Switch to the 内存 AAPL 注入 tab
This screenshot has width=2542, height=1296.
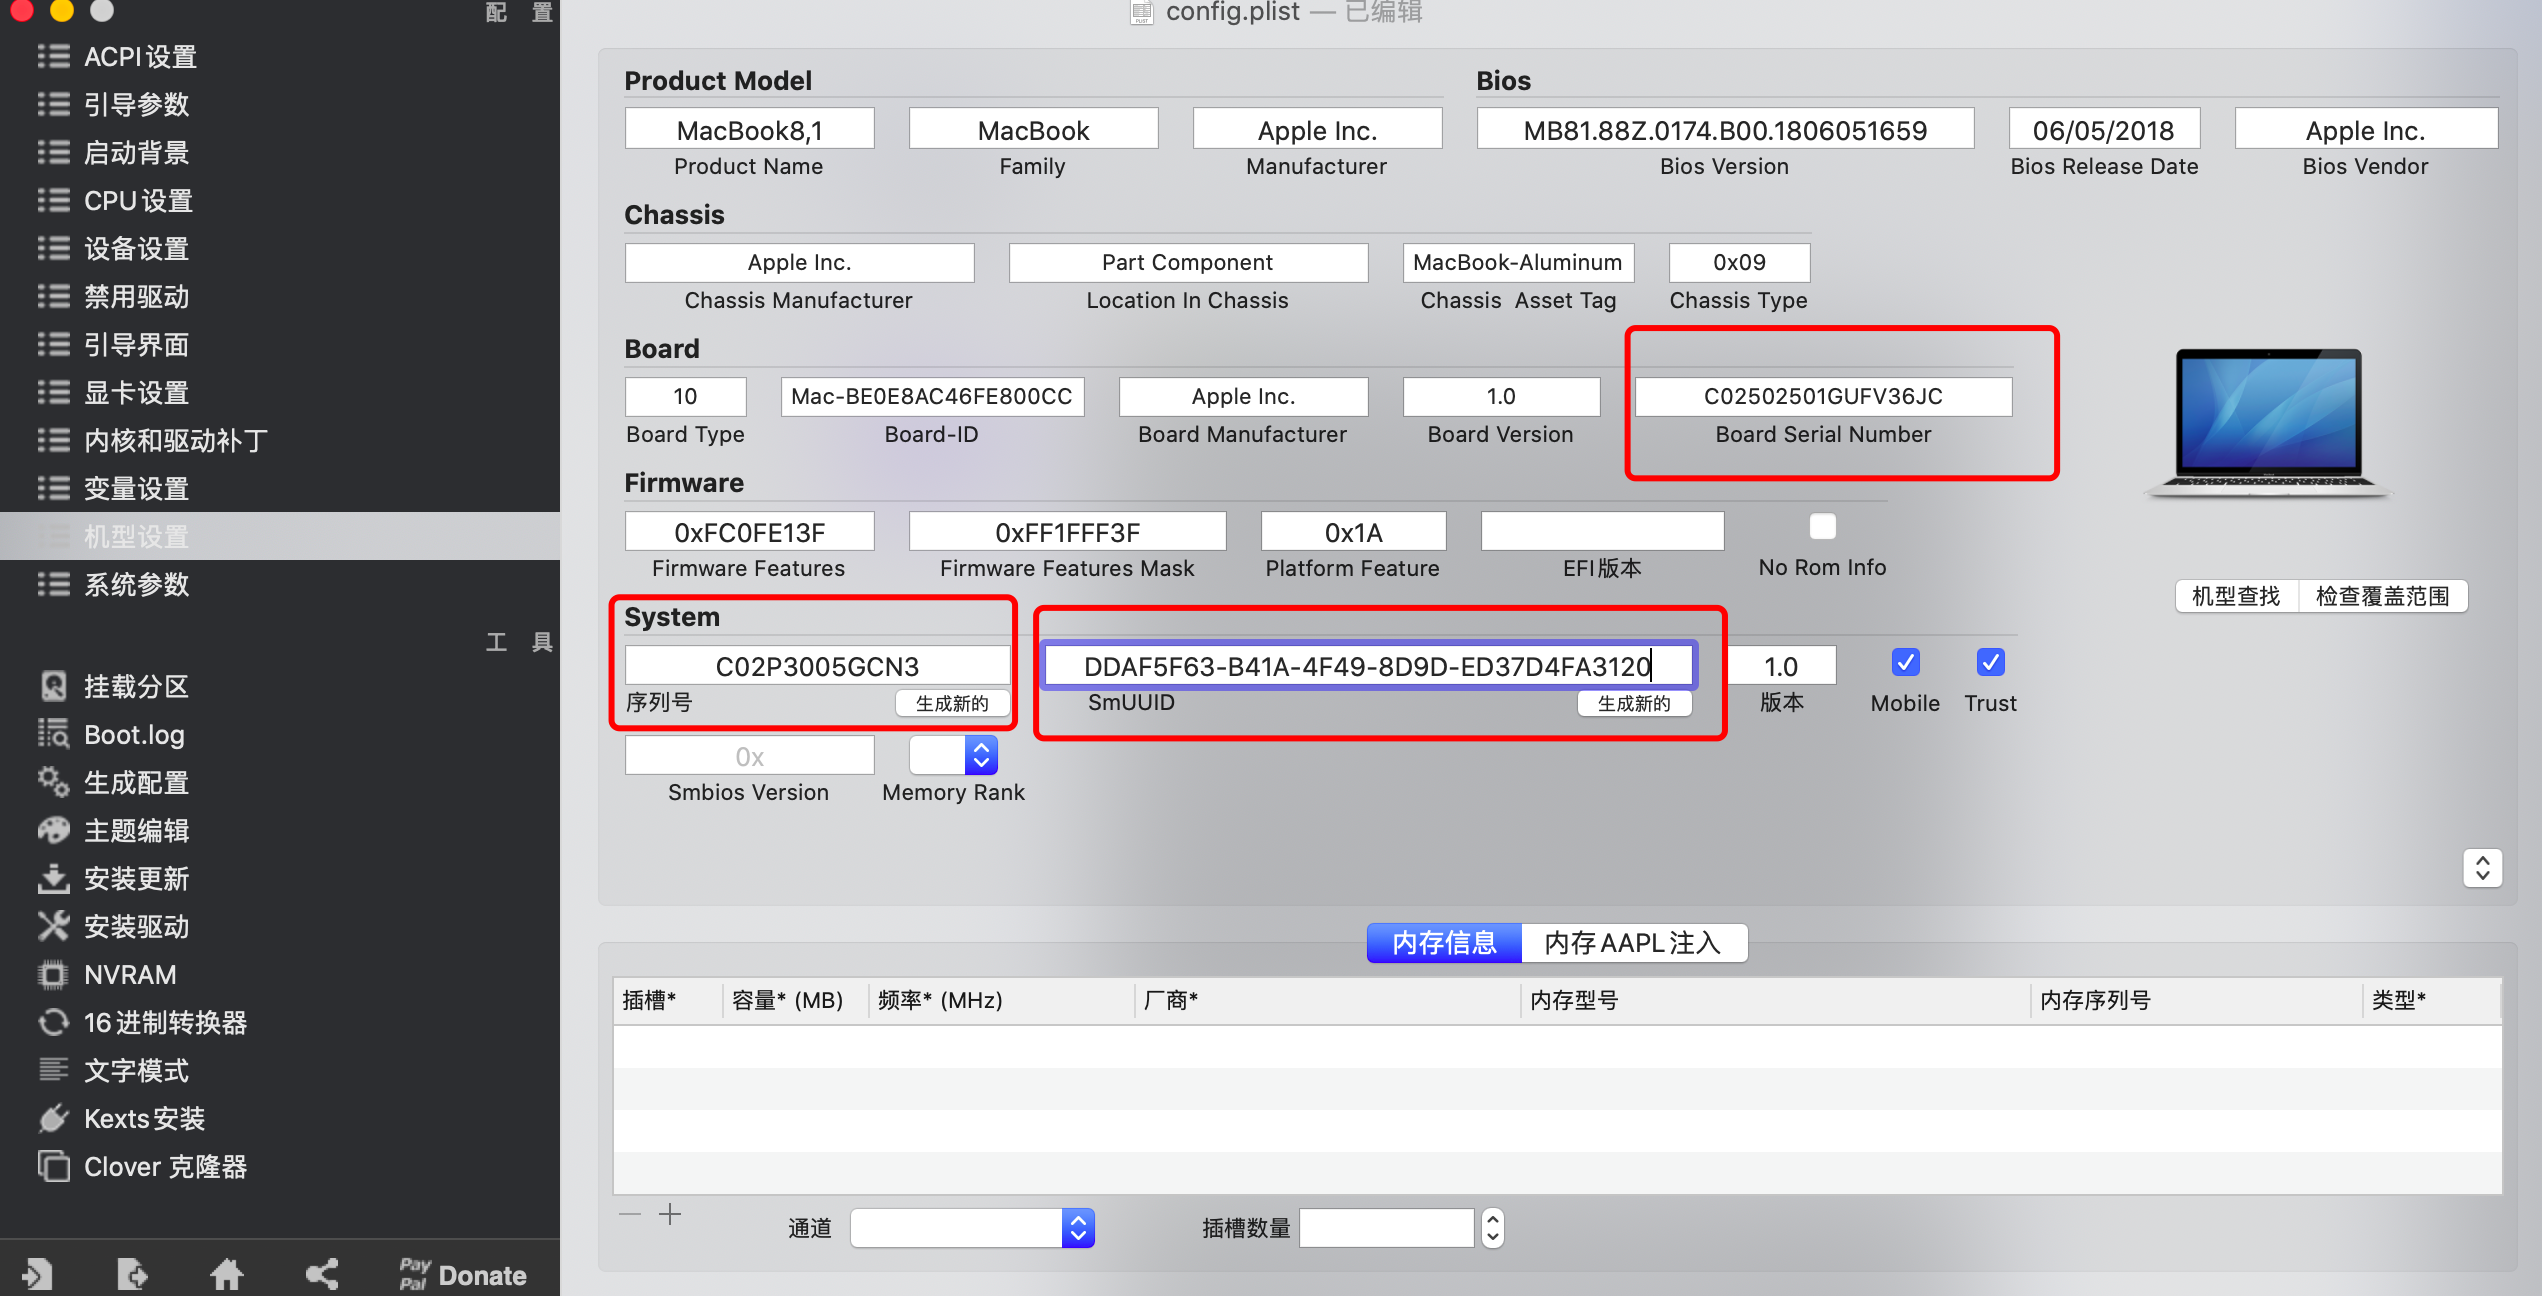point(1633,943)
